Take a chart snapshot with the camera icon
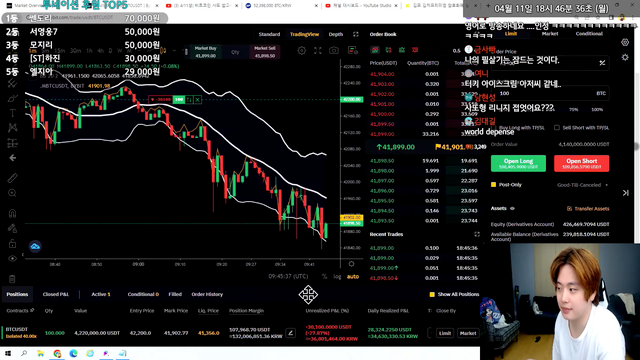The width and height of the screenshot is (640, 360). pyautogui.click(x=334, y=51)
